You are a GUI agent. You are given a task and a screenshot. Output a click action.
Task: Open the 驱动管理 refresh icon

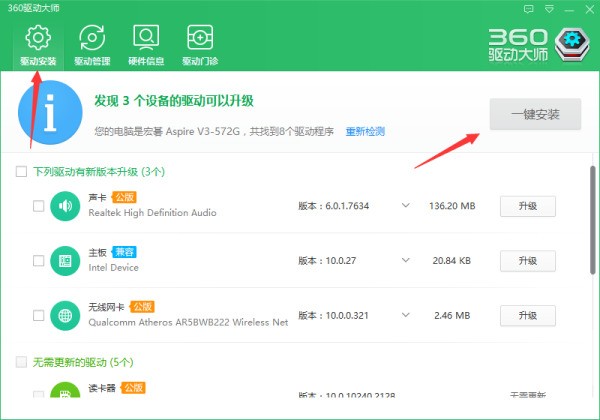click(x=92, y=37)
